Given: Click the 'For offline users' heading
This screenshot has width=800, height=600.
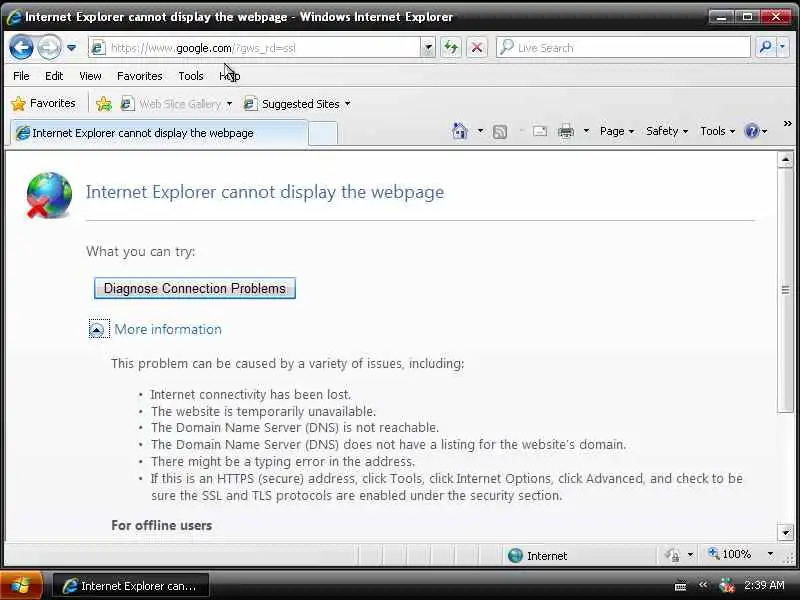Looking at the screenshot, I should 161,526.
